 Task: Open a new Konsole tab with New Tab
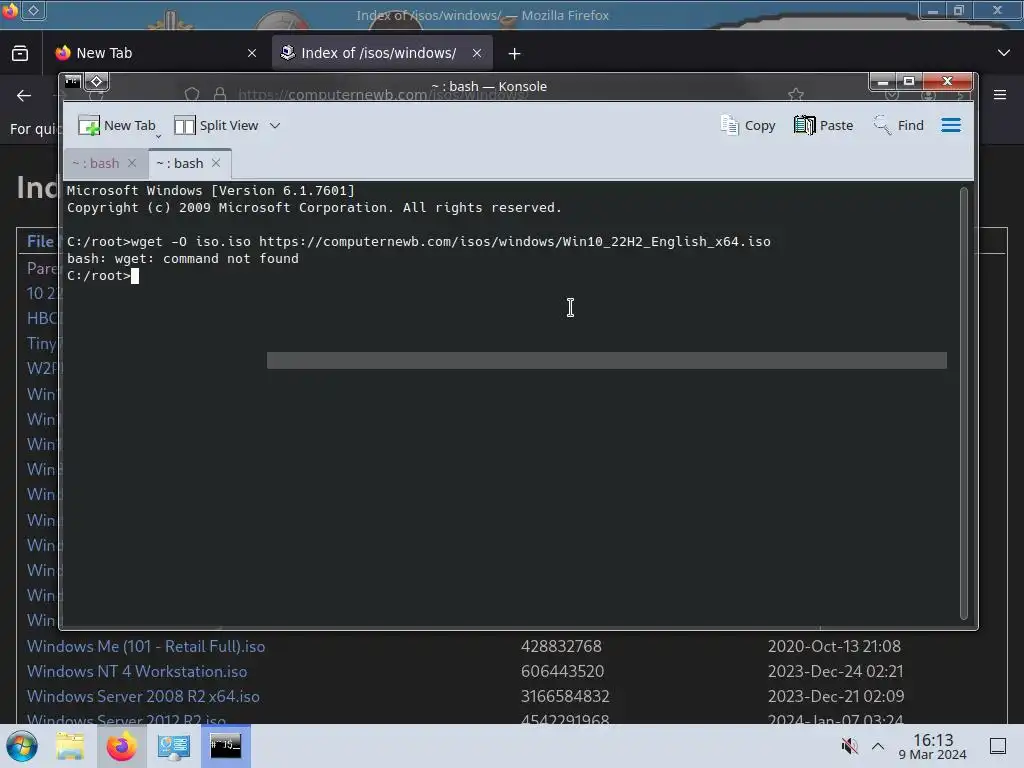[x=117, y=125]
